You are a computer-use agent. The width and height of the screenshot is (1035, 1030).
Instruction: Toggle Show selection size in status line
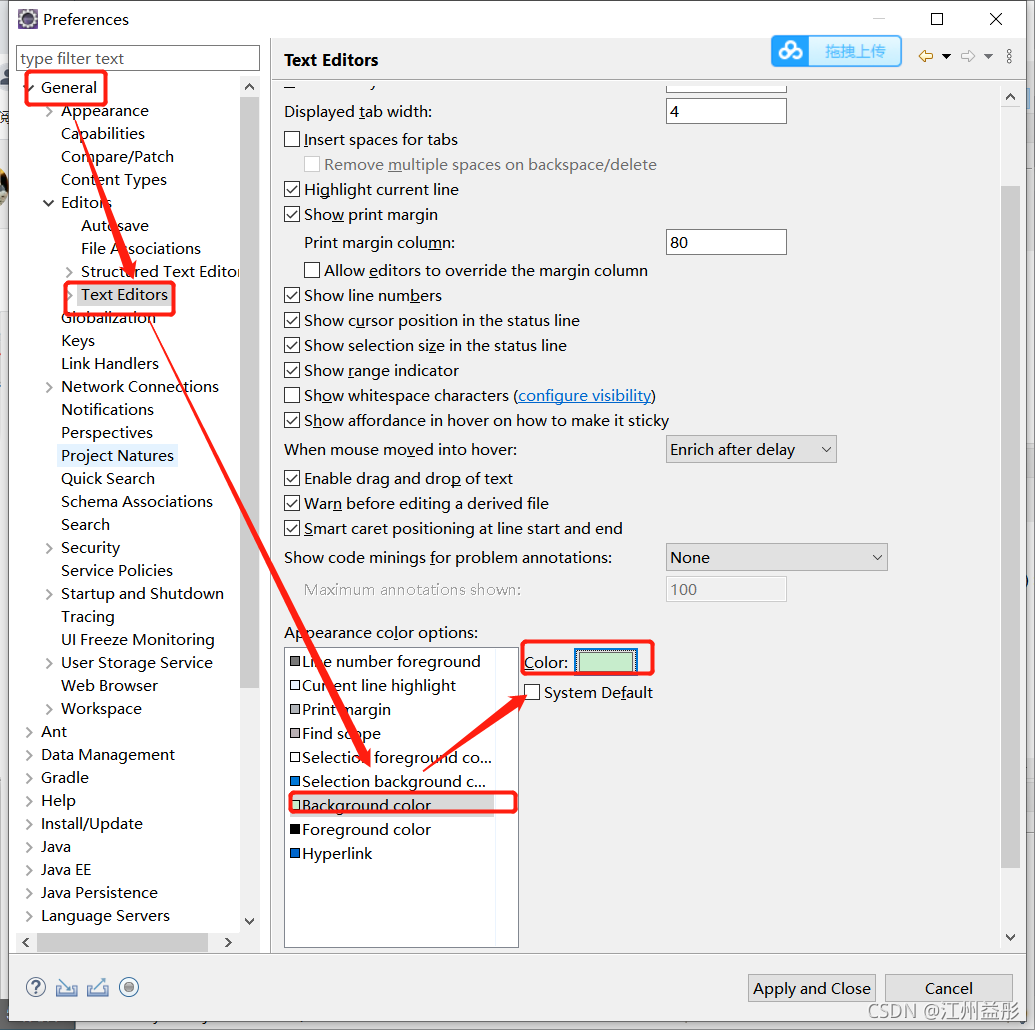click(292, 345)
